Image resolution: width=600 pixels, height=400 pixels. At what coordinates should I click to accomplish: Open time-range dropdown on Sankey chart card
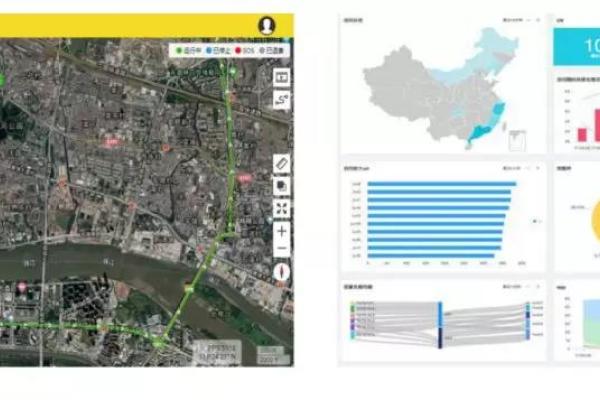[512, 286]
